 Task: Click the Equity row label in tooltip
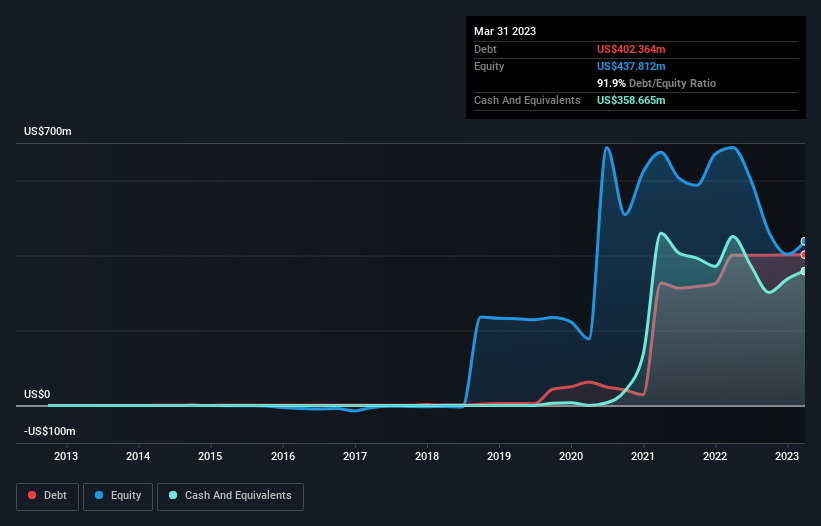[489, 66]
